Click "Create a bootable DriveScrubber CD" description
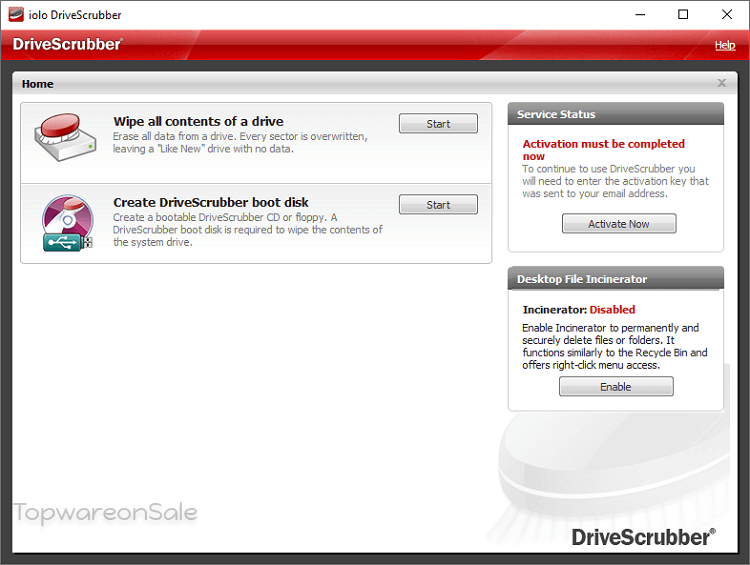The height and width of the screenshot is (565, 750). click(248, 230)
